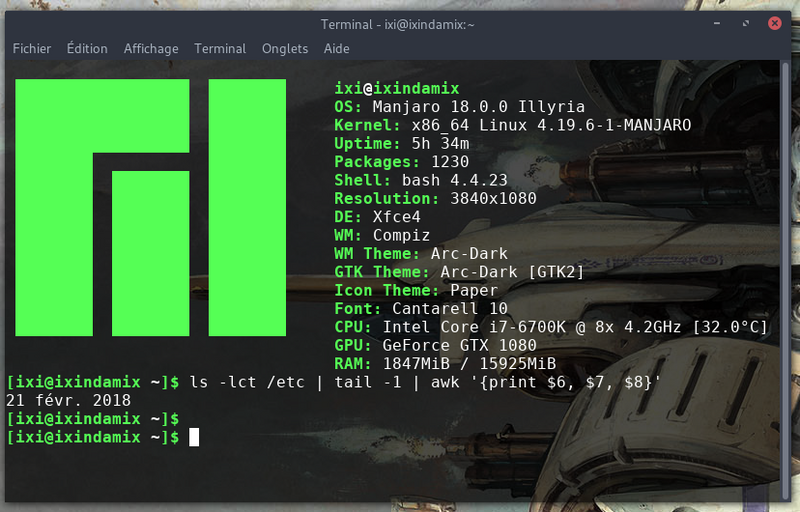Click the Icon Theme 'Paper' line

416,290
